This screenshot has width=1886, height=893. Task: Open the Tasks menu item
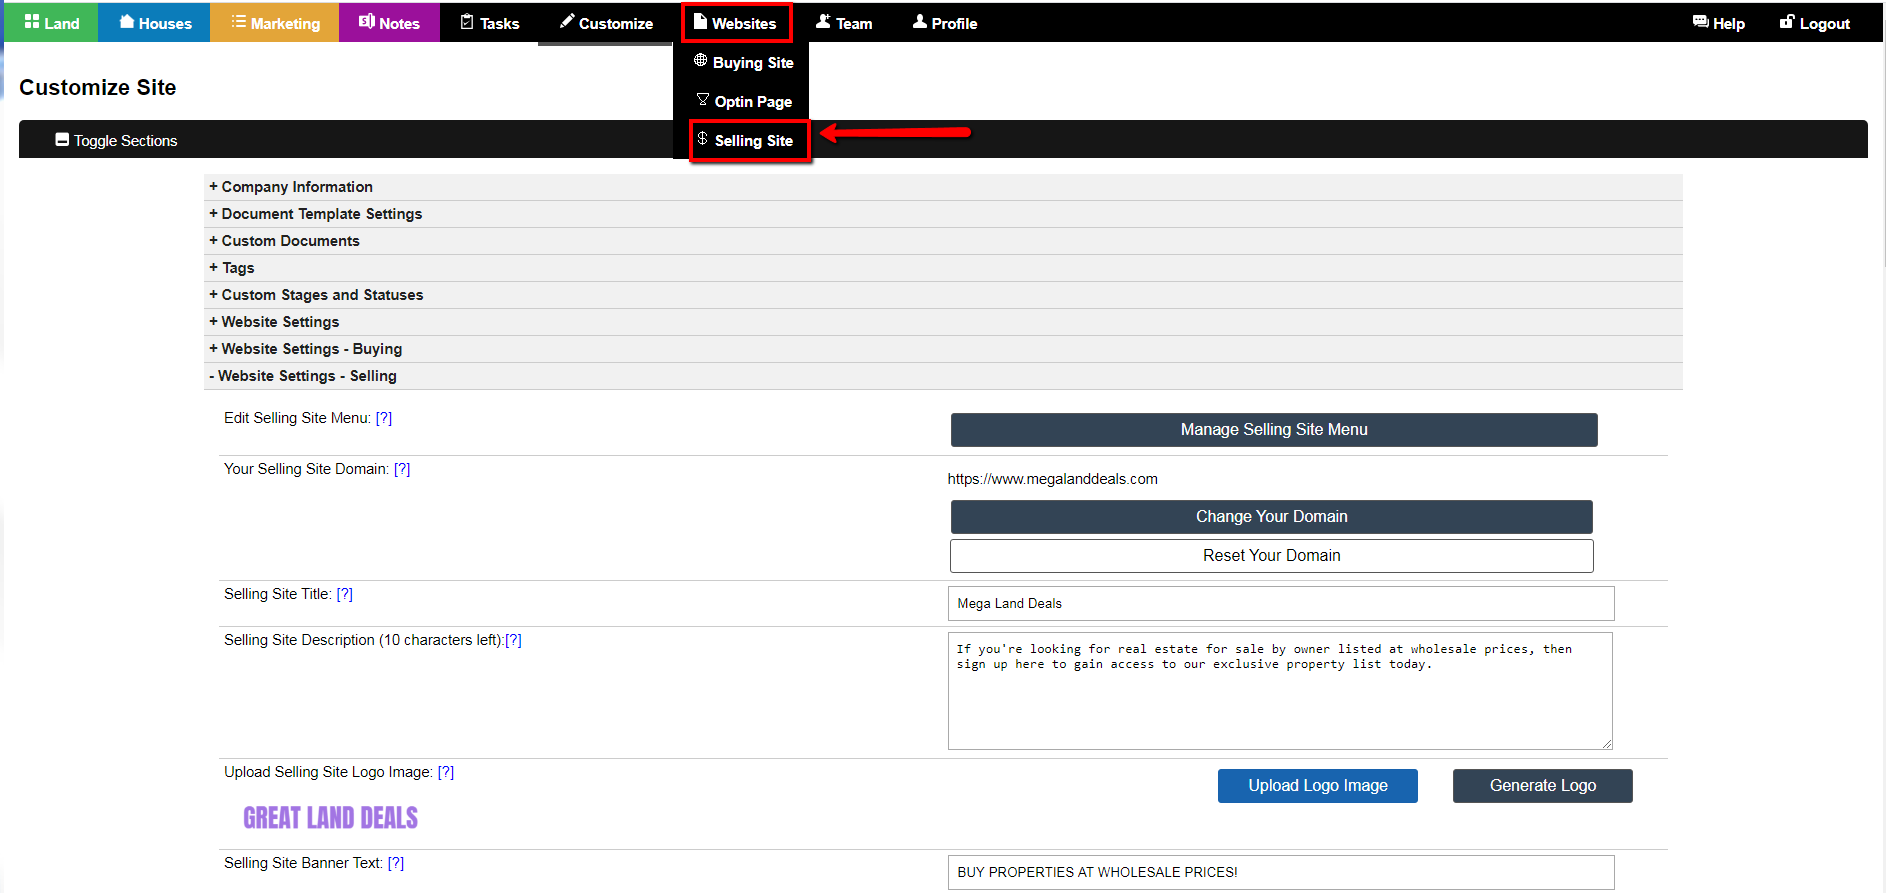click(x=489, y=23)
